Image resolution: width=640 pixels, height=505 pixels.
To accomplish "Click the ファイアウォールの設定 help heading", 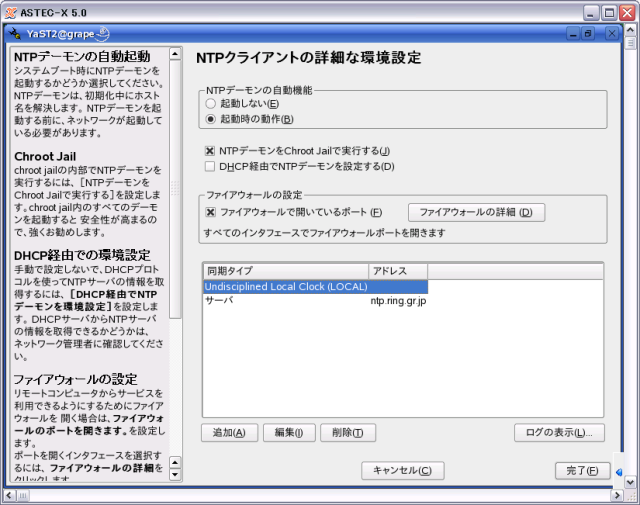I will tap(76, 380).
